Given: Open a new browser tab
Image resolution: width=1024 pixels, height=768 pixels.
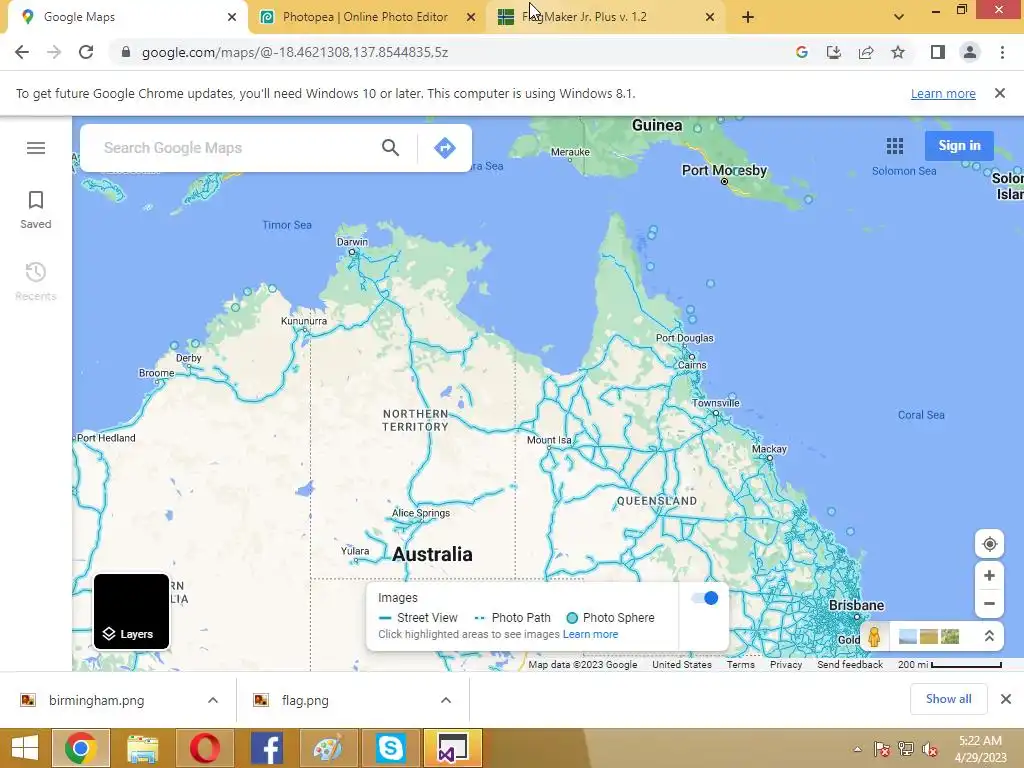Looking at the screenshot, I should [x=748, y=17].
